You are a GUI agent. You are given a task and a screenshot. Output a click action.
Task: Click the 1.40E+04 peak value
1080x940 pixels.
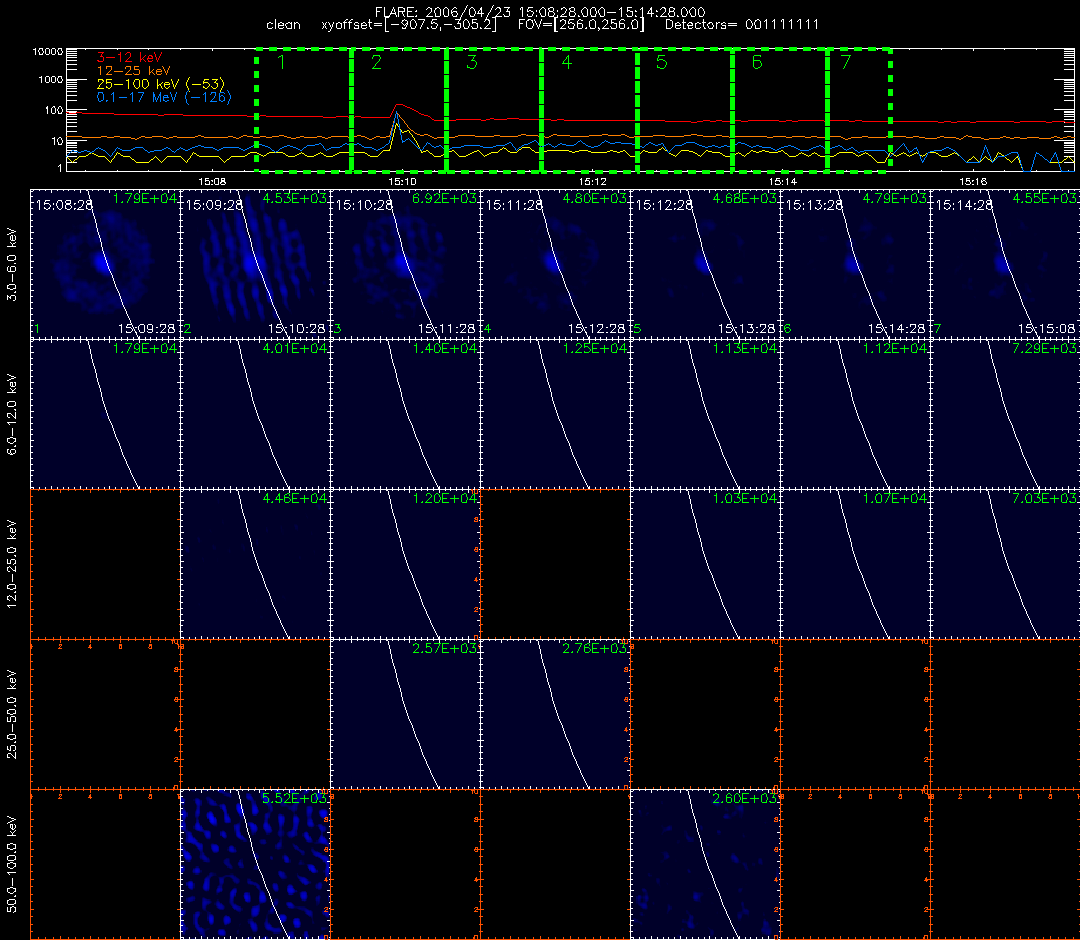(445, 348)
